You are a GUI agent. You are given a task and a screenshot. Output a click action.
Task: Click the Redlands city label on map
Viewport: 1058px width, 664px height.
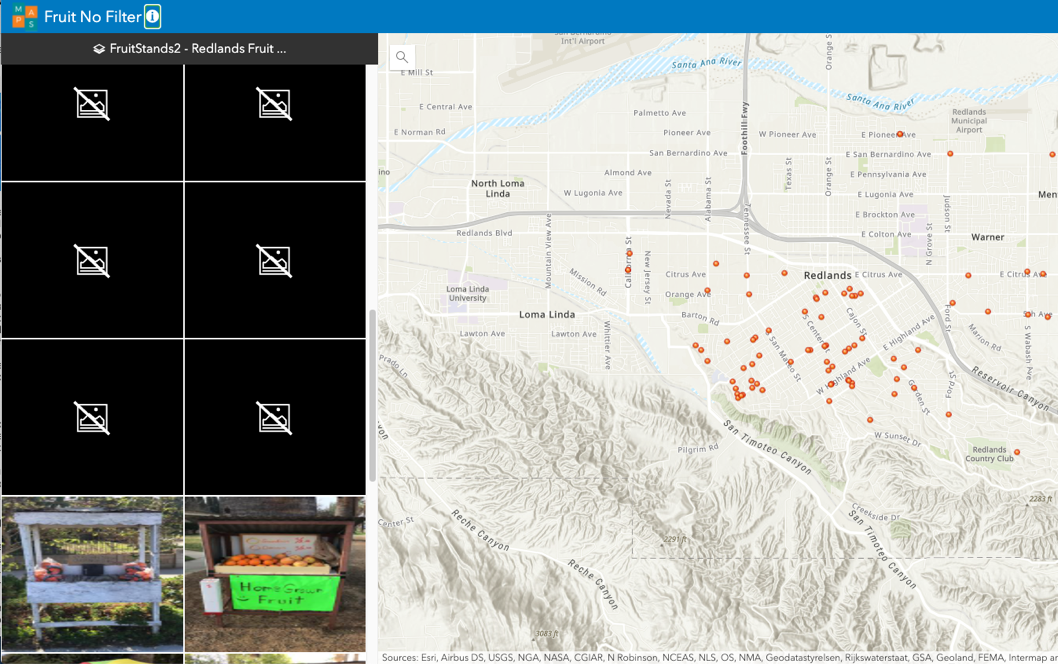pos(827,275)
